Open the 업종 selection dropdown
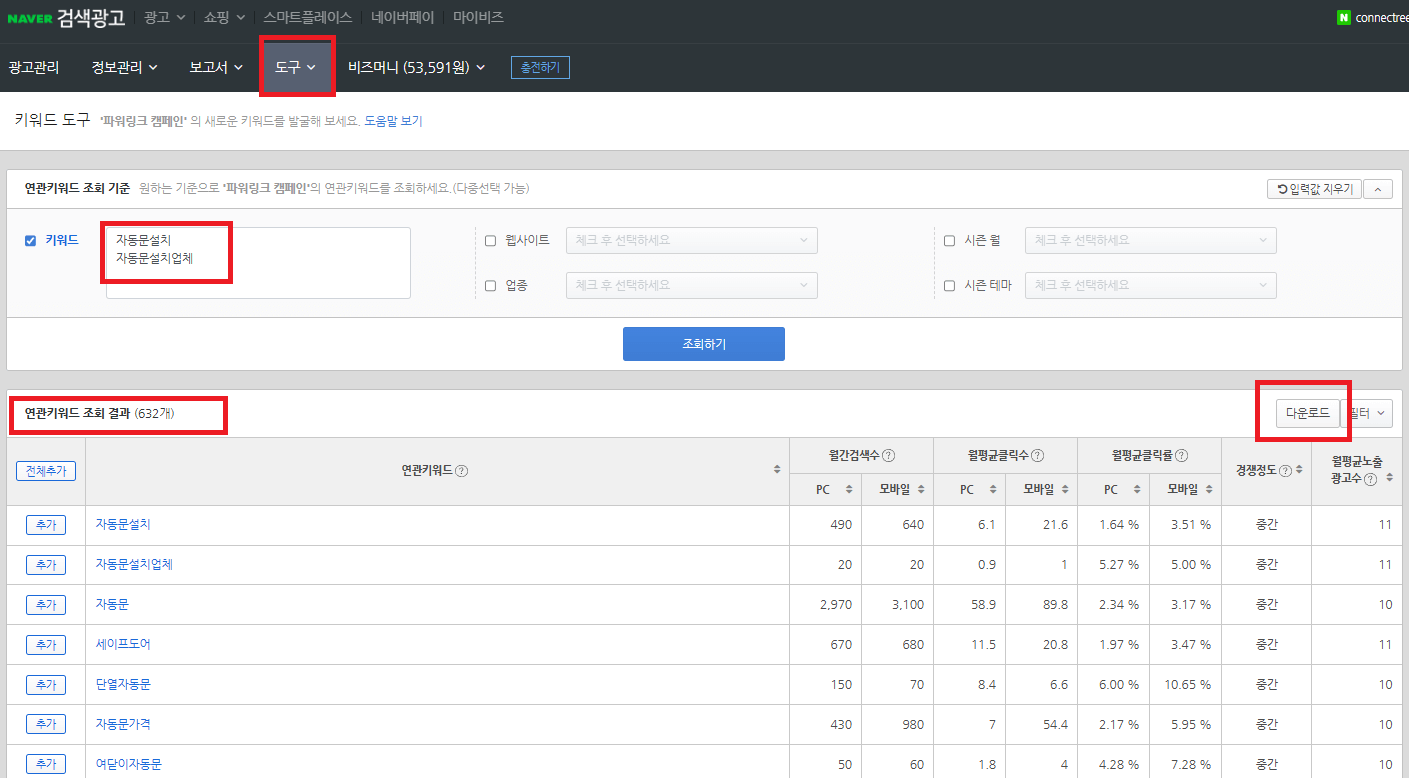This screenshot has width=1409, height=778. tap(692, 285)
